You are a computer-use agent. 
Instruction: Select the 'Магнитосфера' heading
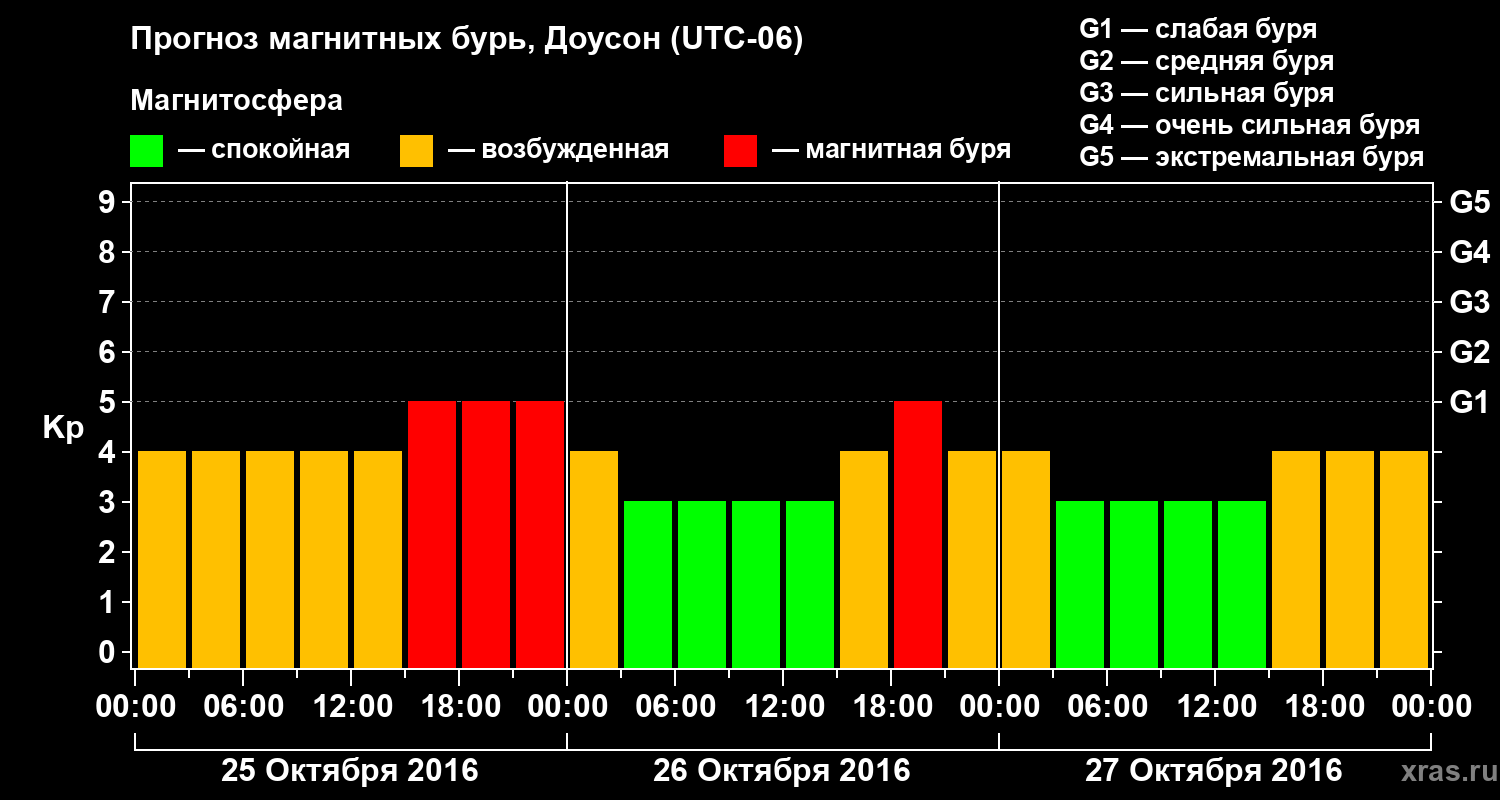click(236, 101)
